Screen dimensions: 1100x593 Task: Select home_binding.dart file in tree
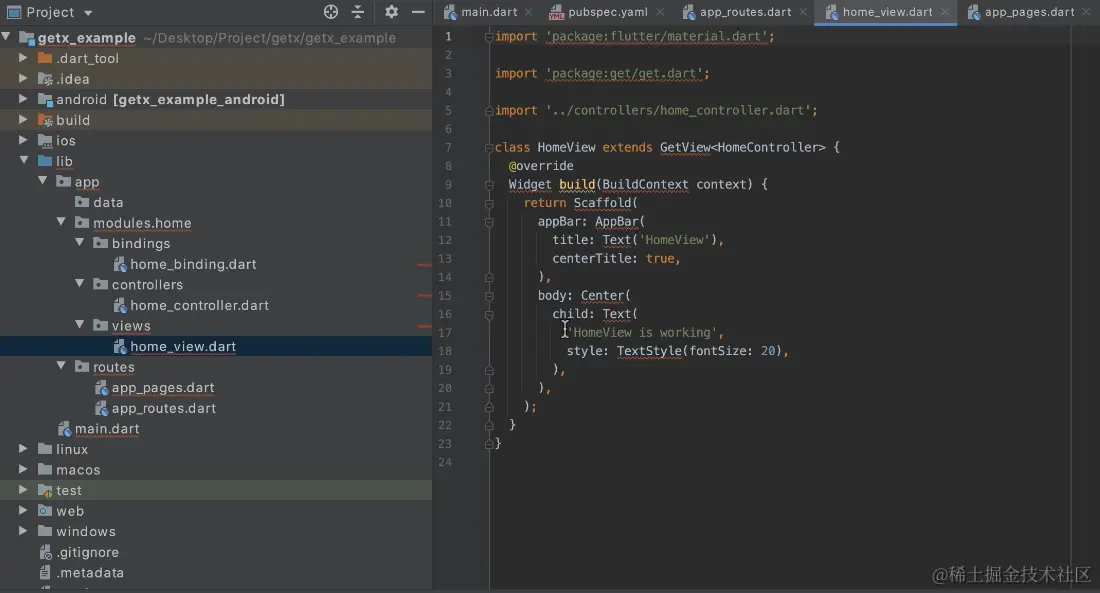(x=193, y=265)
